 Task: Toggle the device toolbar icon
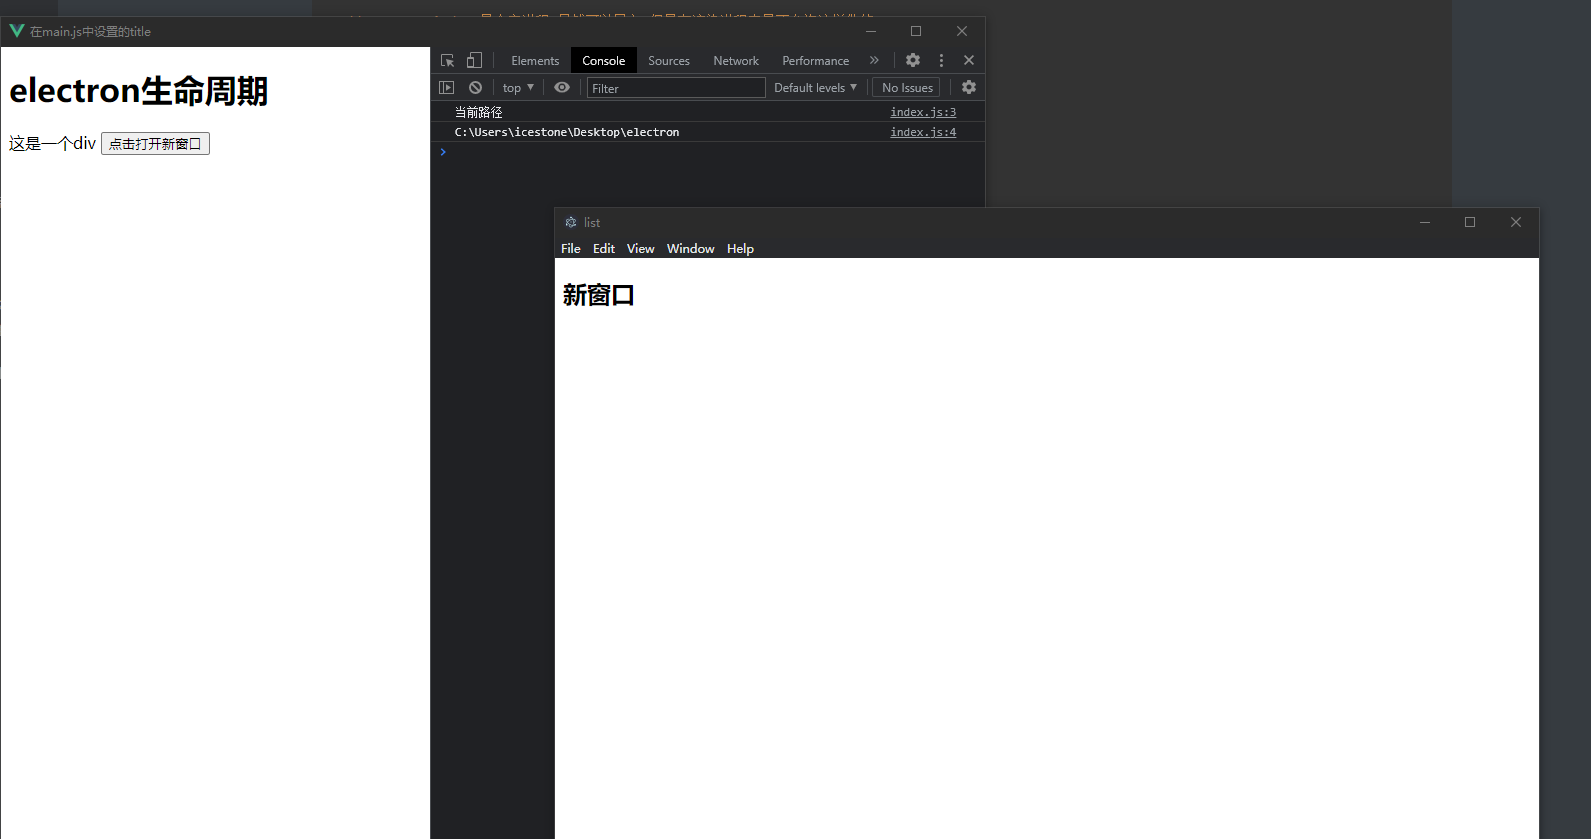474,61
